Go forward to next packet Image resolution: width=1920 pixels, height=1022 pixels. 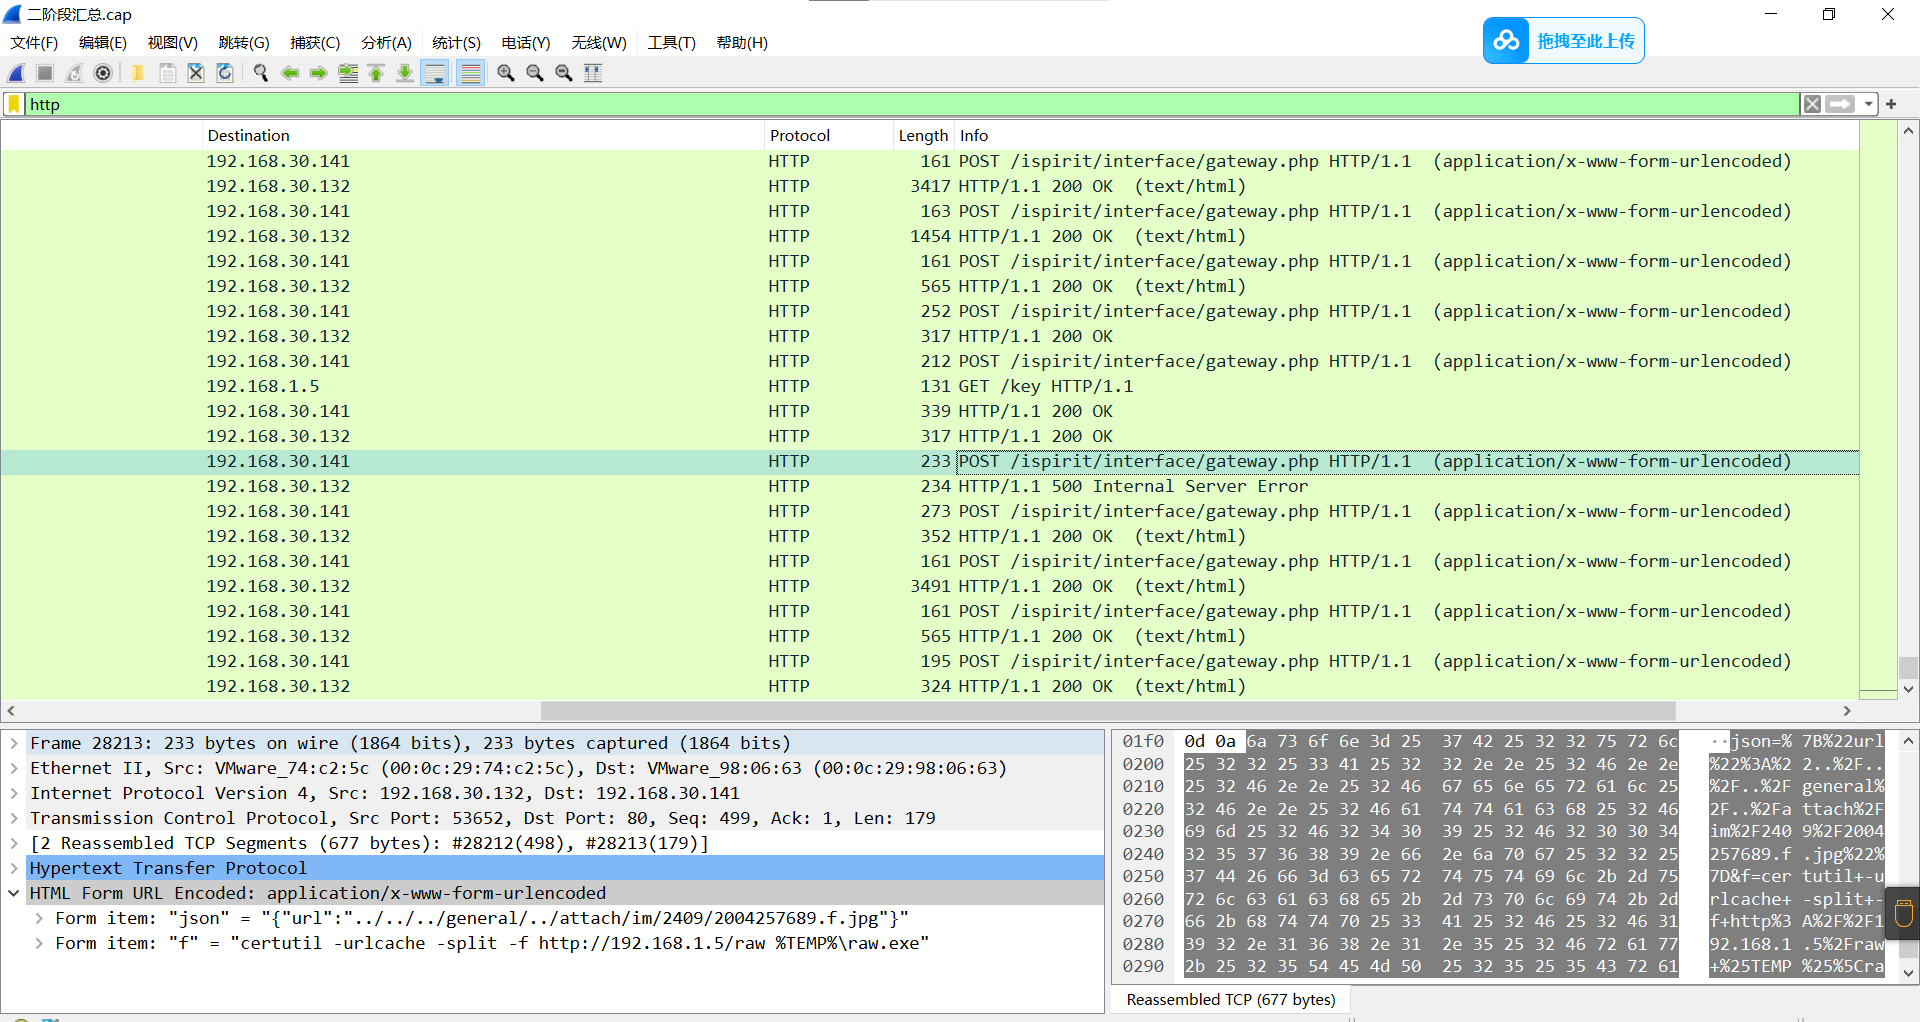(319, 73)
